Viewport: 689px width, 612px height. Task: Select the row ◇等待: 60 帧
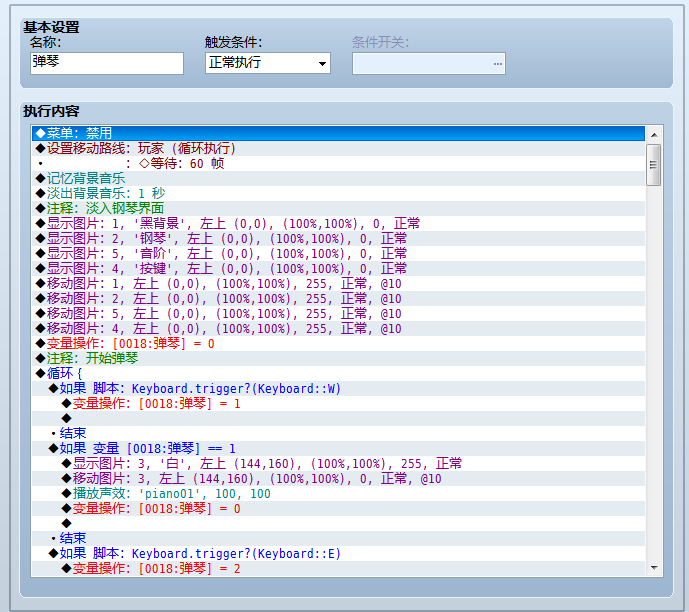[338, 163]
